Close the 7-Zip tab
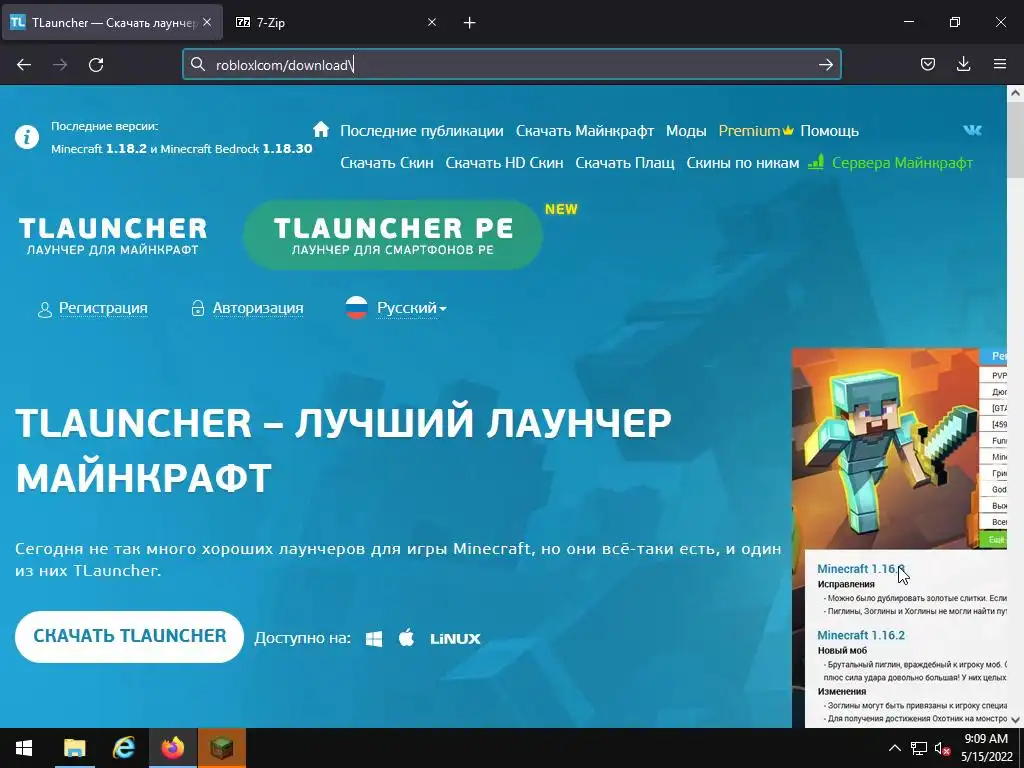The width and height of the screenshot is (1024, 768). [x=432, y=22]
